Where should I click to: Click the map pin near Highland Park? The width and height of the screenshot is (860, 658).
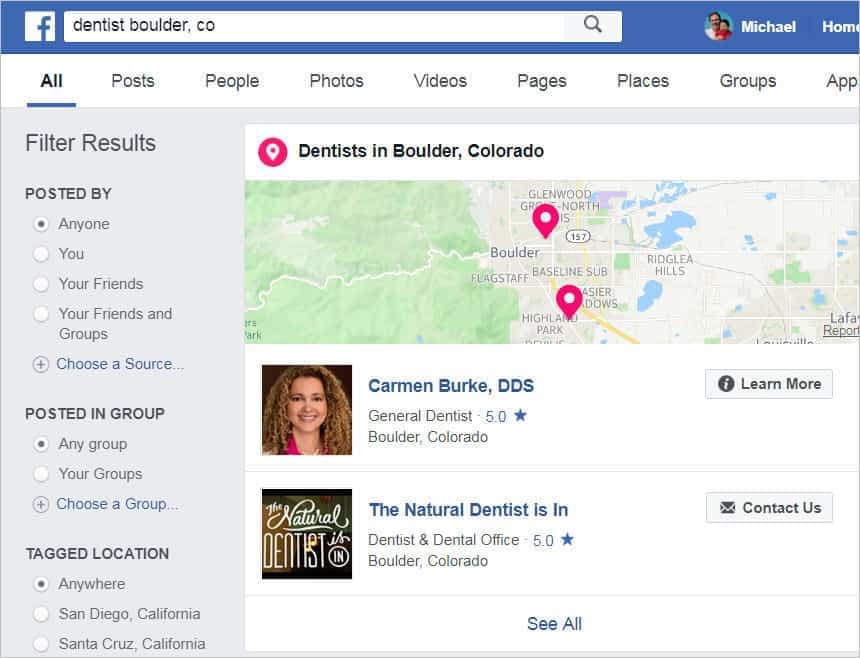(569, 302)
